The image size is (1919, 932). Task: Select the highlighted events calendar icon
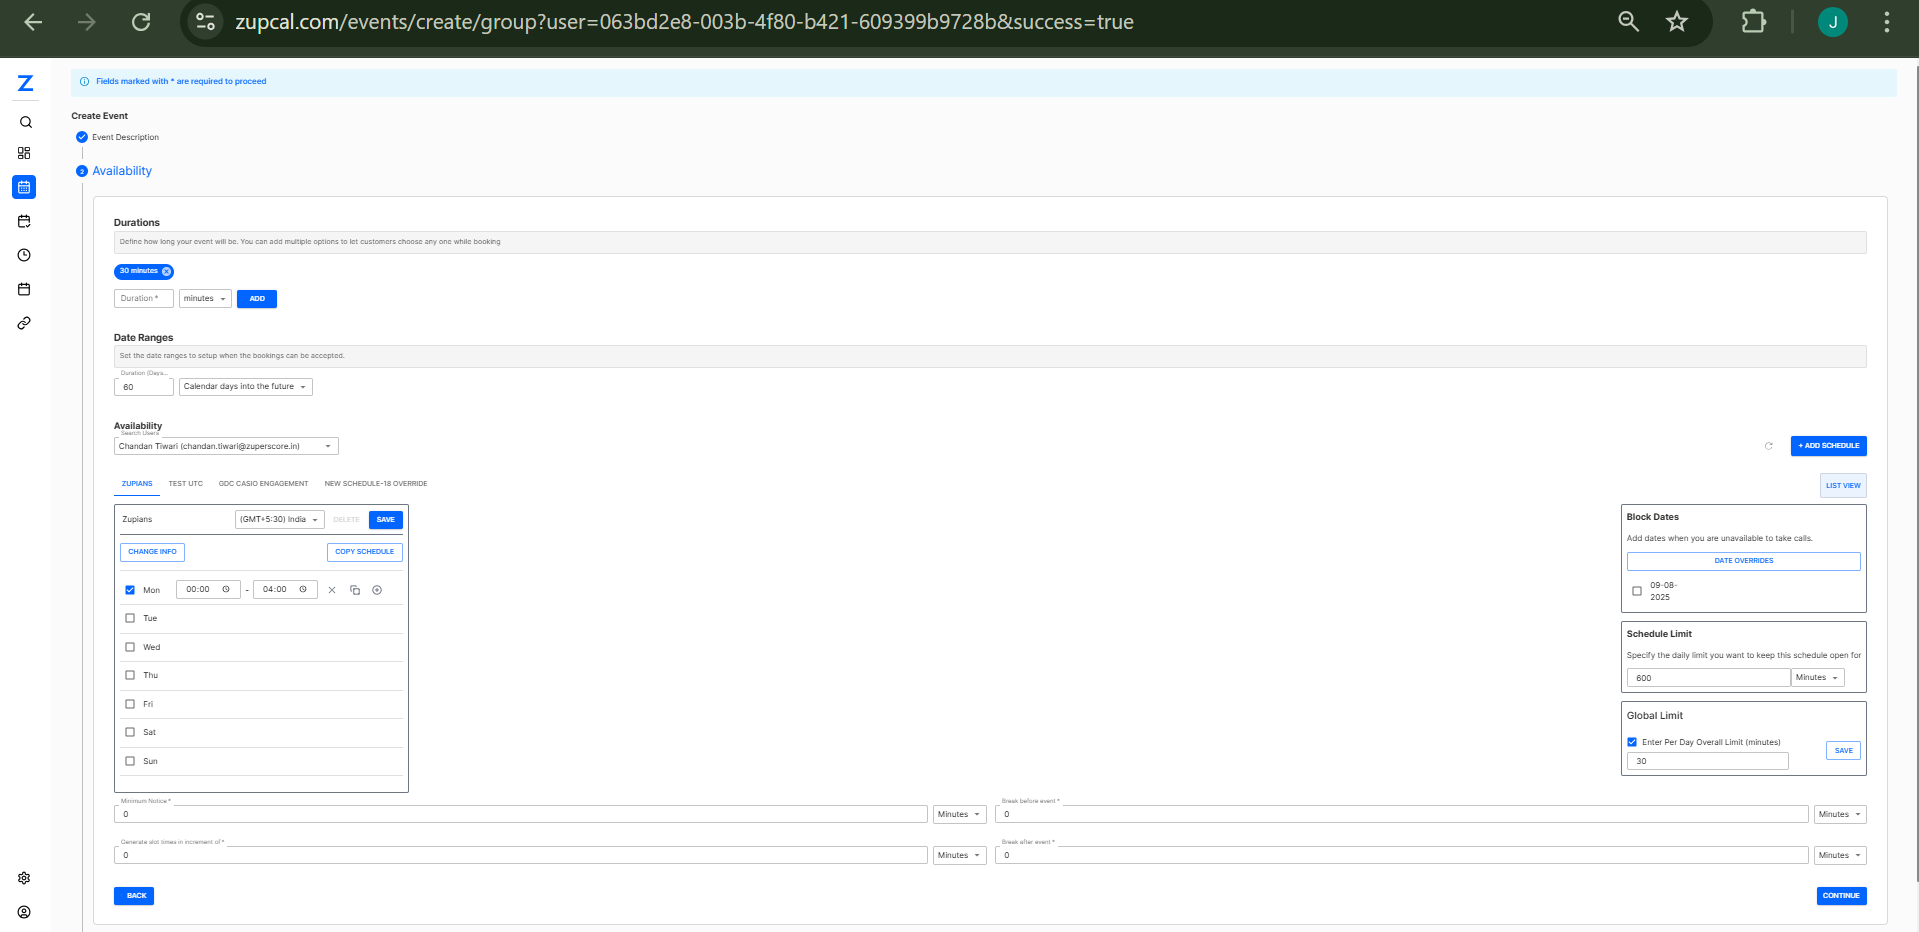pyautogui.click(x=24, y=187)
